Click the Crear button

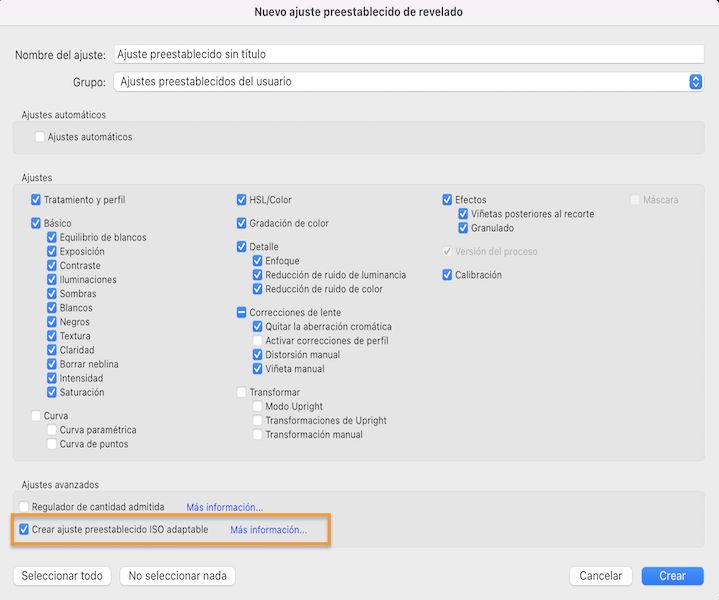coord(672,576)
